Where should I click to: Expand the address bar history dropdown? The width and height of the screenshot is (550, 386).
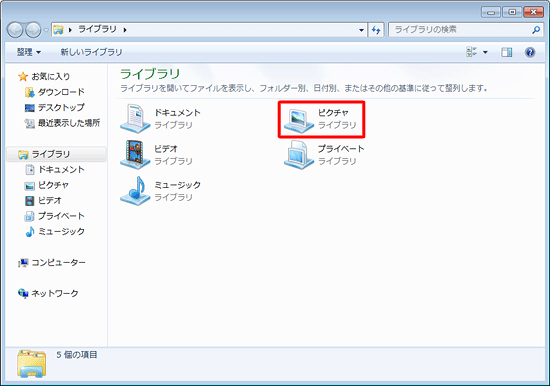(361, 30)
